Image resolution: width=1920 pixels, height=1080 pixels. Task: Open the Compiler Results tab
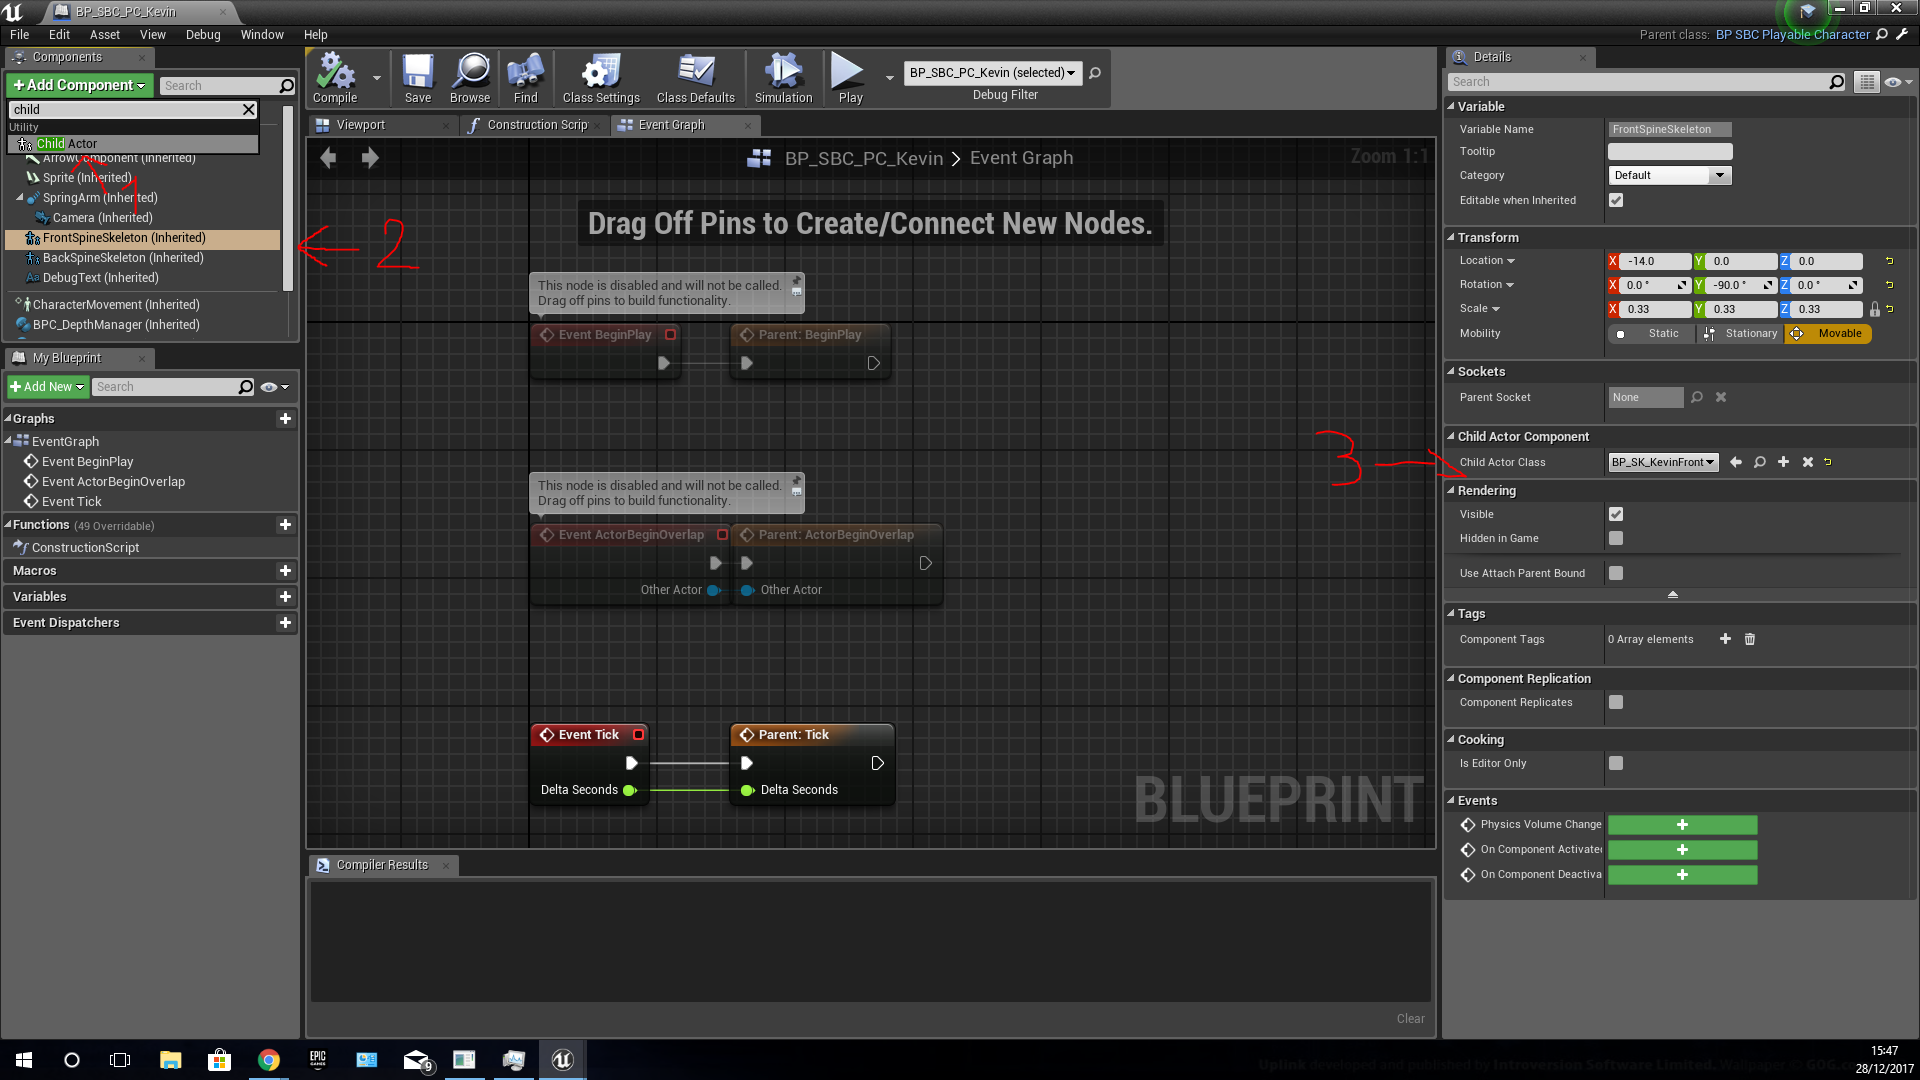click(382, 865)
